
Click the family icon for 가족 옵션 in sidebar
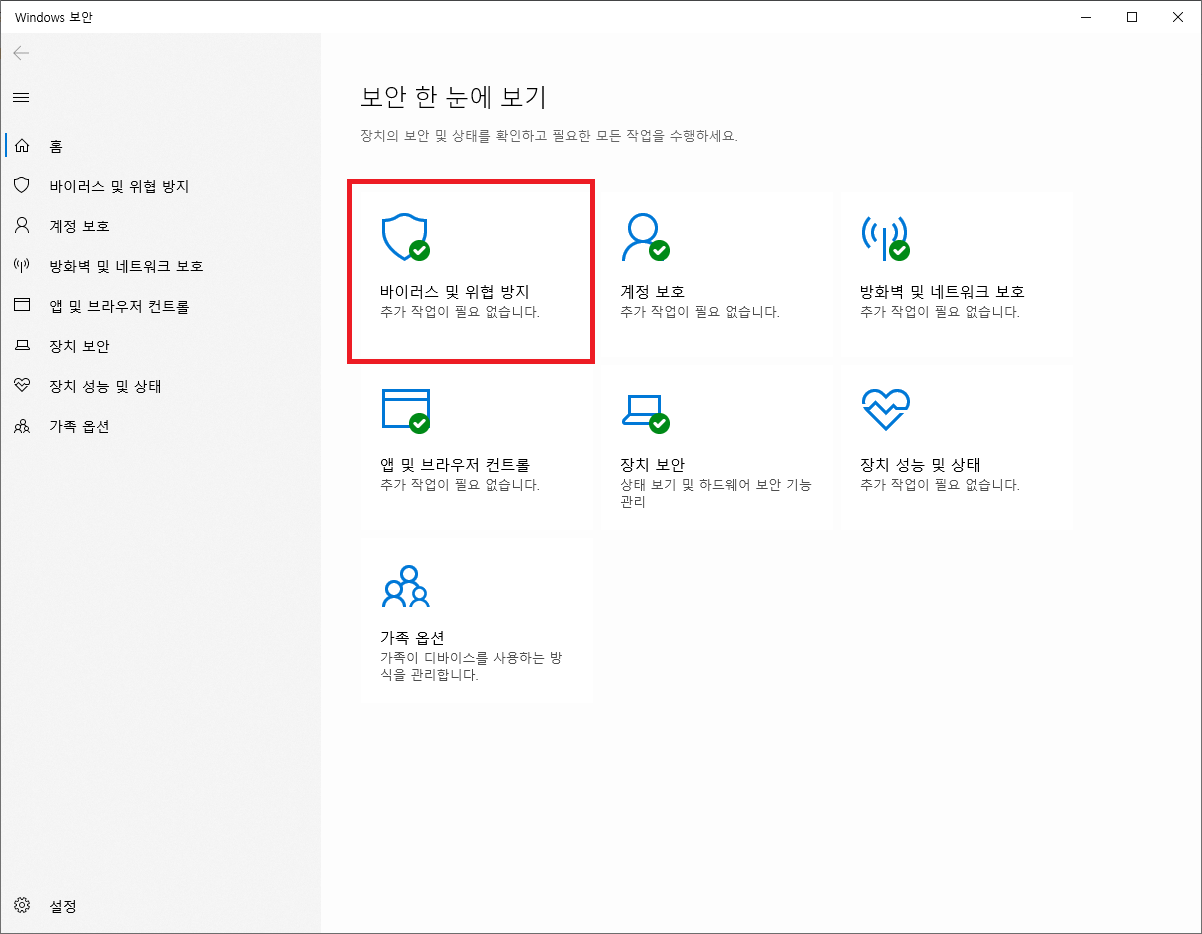coord(22,426)
